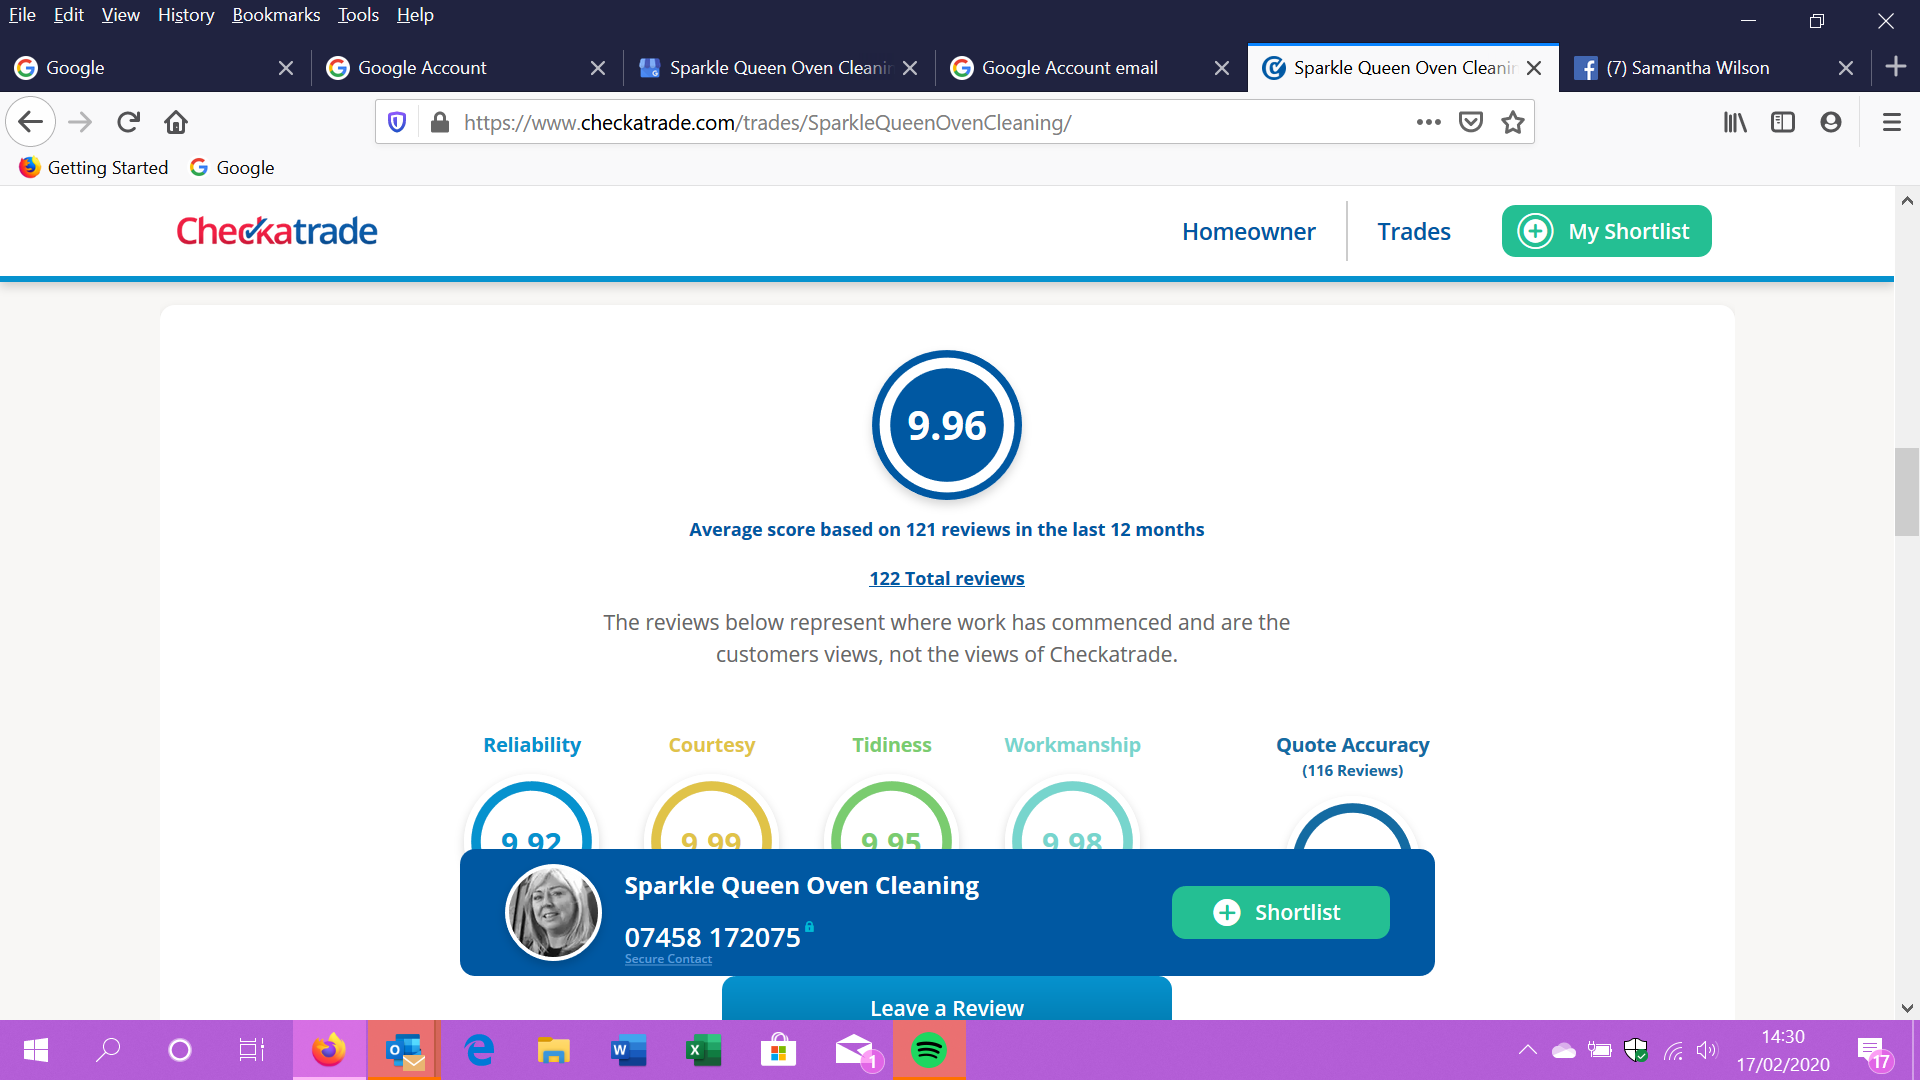Open File Explorer from the taskbar
Image resolution: width=1920 pixels, height=1080 pixels.
click(554, 1050)
